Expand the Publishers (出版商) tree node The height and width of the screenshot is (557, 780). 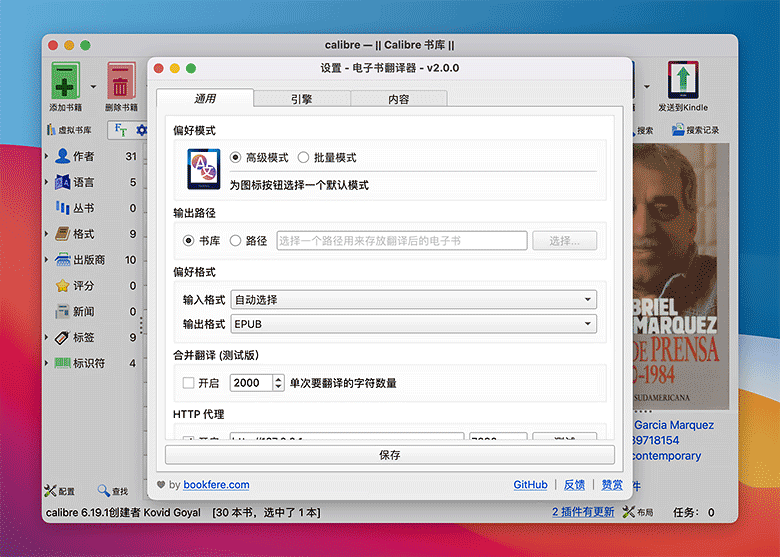tap(47, 260)
